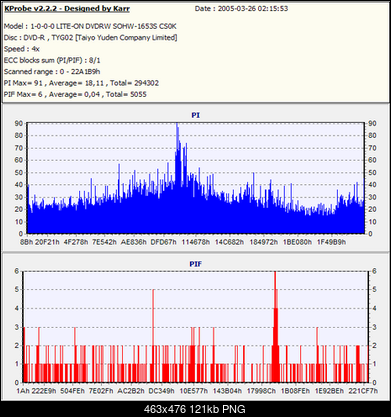Viewport: 391px width, 417px height.
Task: Click the DC349h label on PIF axis
Action: coord(161,391)
